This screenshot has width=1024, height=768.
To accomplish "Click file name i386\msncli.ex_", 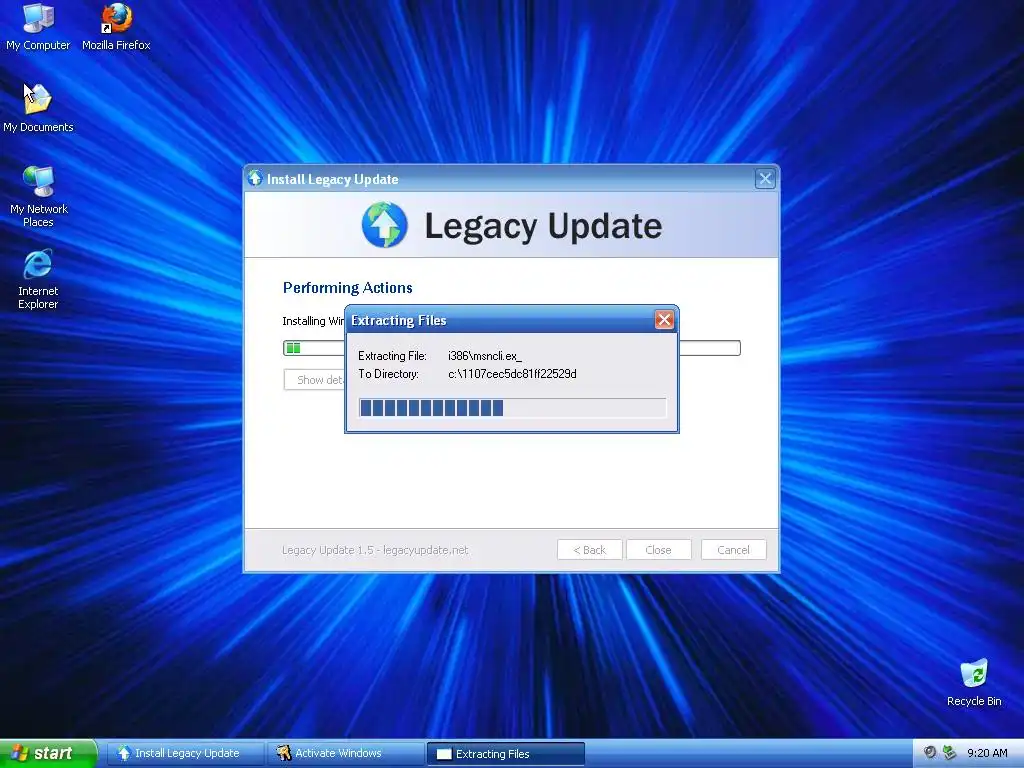I will tap(485, 356).
